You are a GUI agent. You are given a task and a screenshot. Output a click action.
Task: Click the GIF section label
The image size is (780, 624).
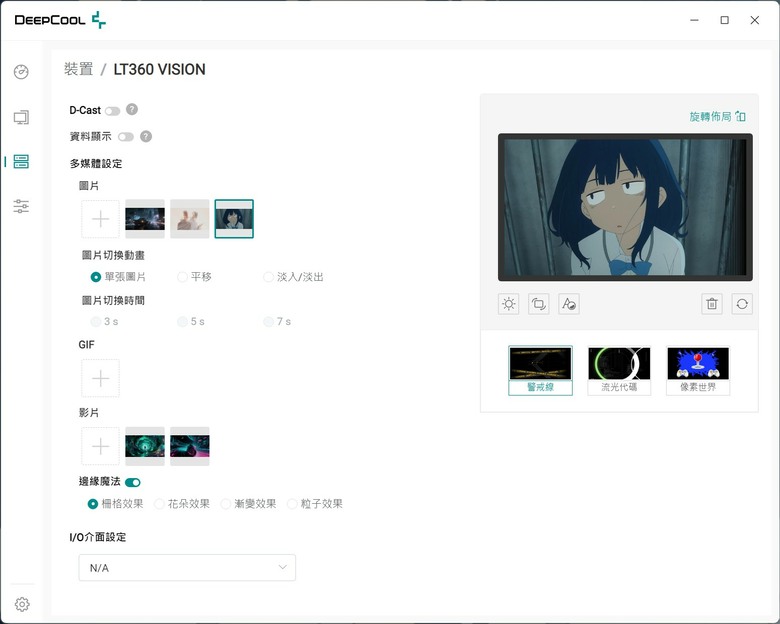click(x=87, y=344)
